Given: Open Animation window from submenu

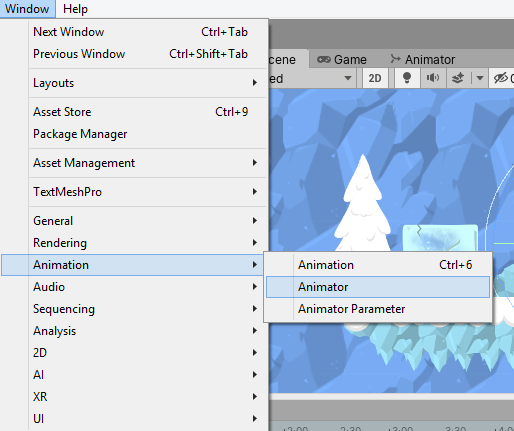Looking at the screenshot, I should pos(378,265).
